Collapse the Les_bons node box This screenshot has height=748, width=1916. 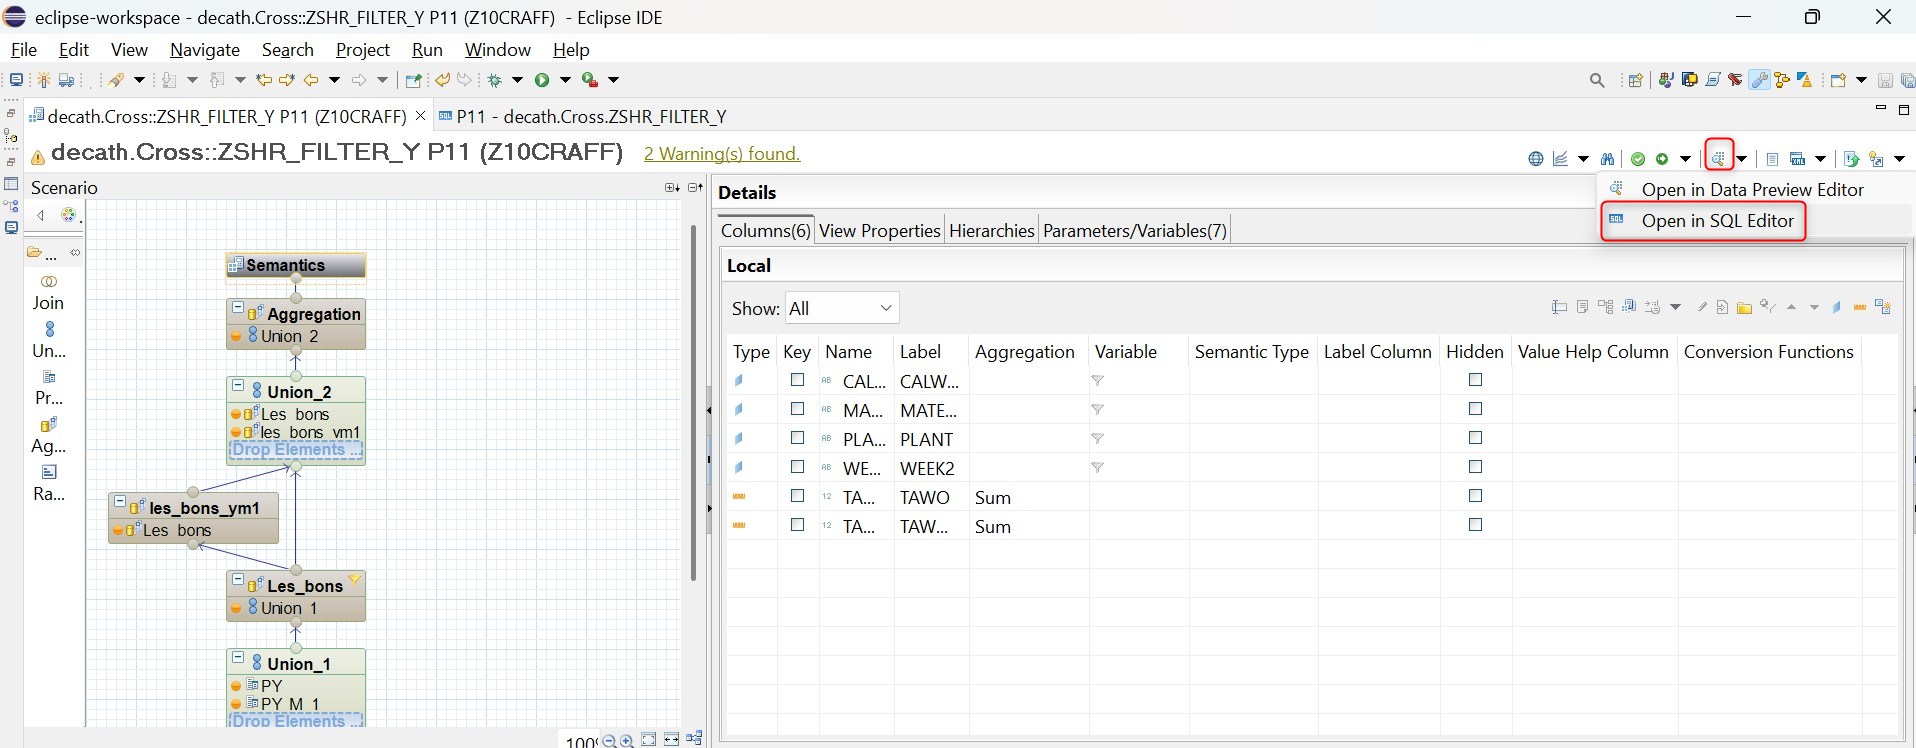tap(238, 580)
